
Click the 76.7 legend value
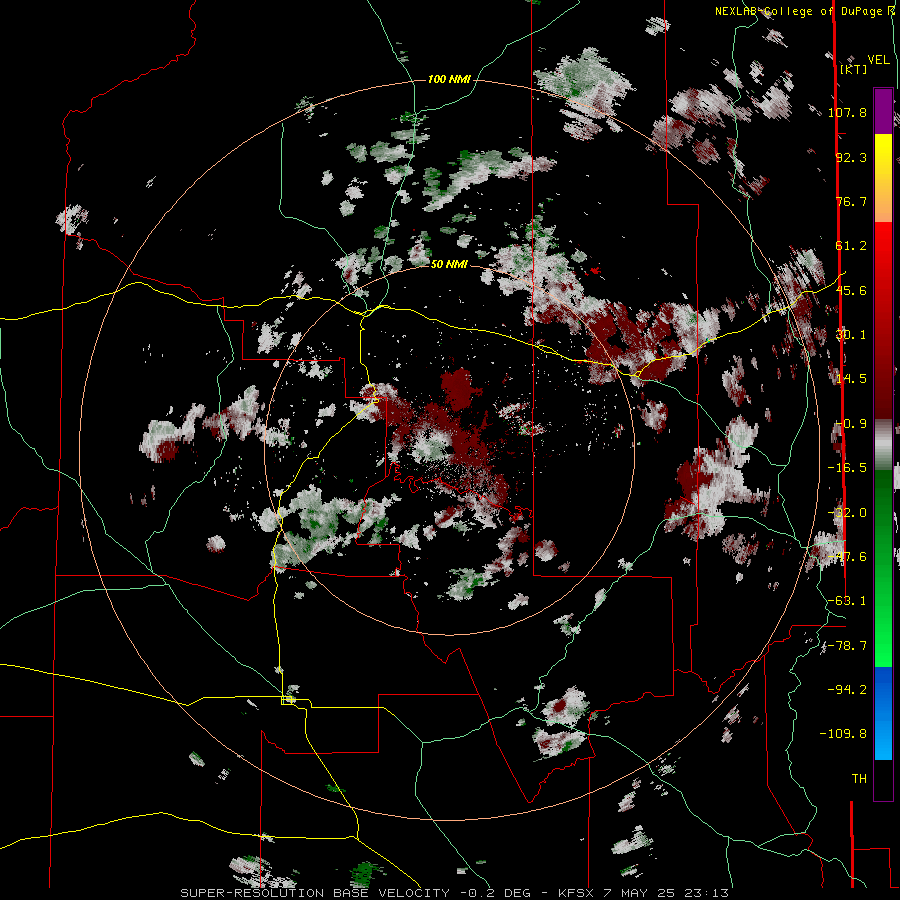[851, 201]
